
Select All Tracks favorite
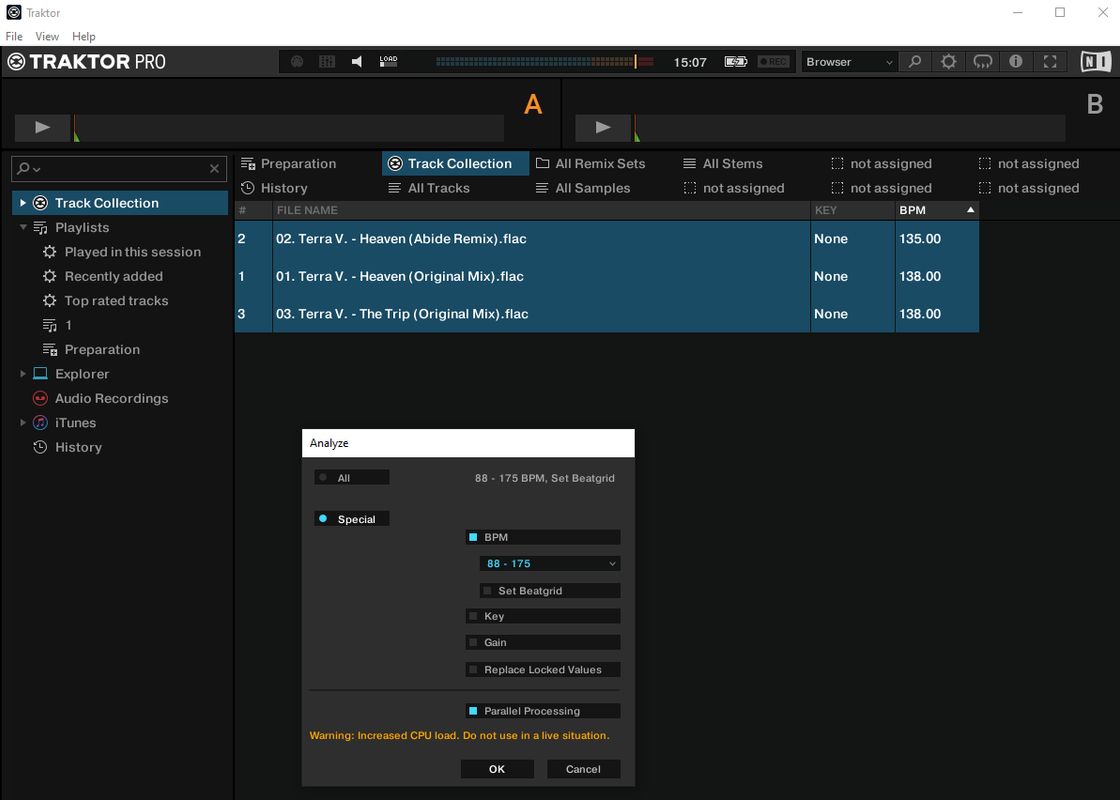pyautogui.click(x=429, y=188)
